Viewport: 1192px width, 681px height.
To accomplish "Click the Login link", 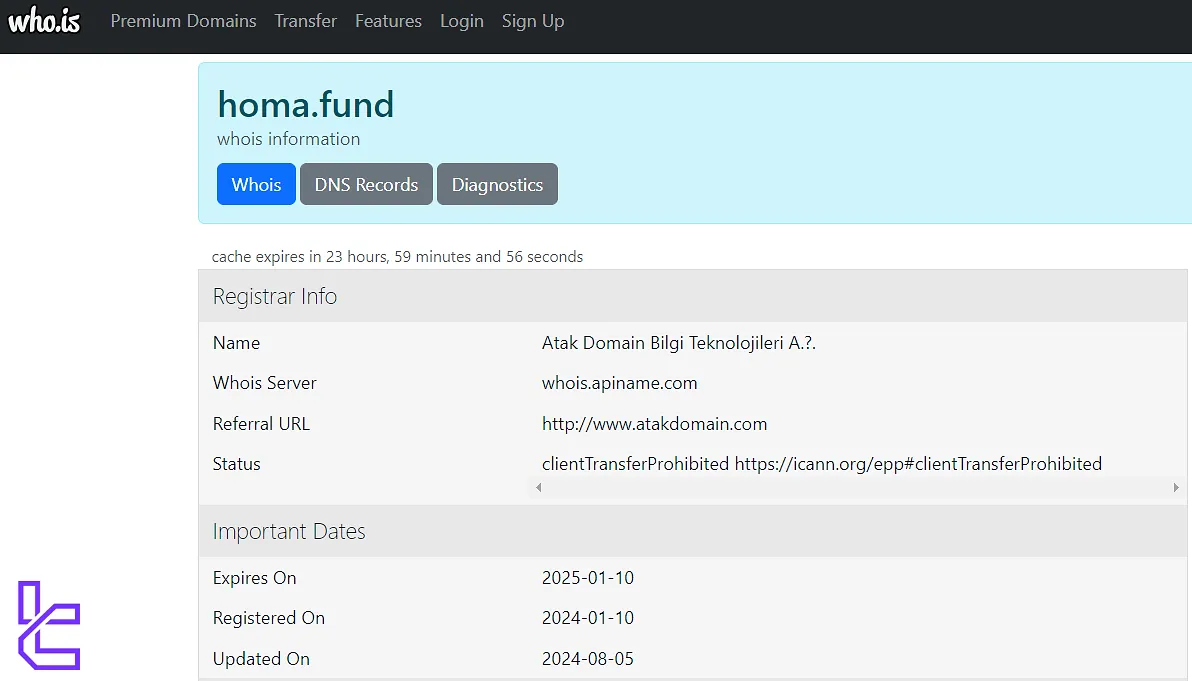I will 462,21.
